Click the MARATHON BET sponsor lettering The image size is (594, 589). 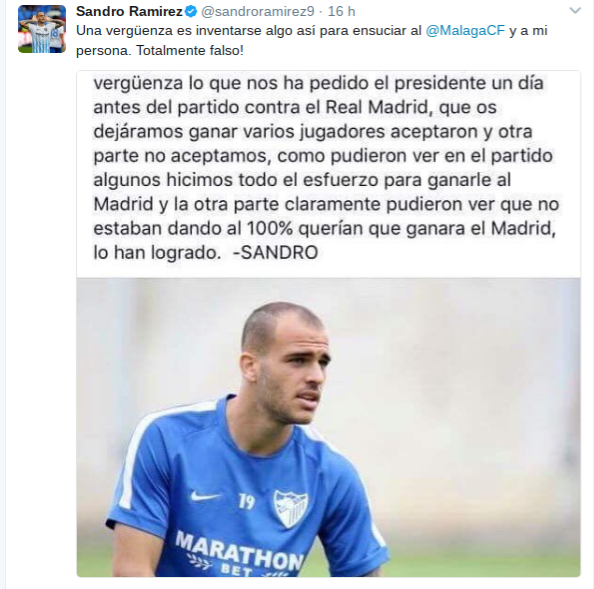pyautogui.click(x=239, y=555)
